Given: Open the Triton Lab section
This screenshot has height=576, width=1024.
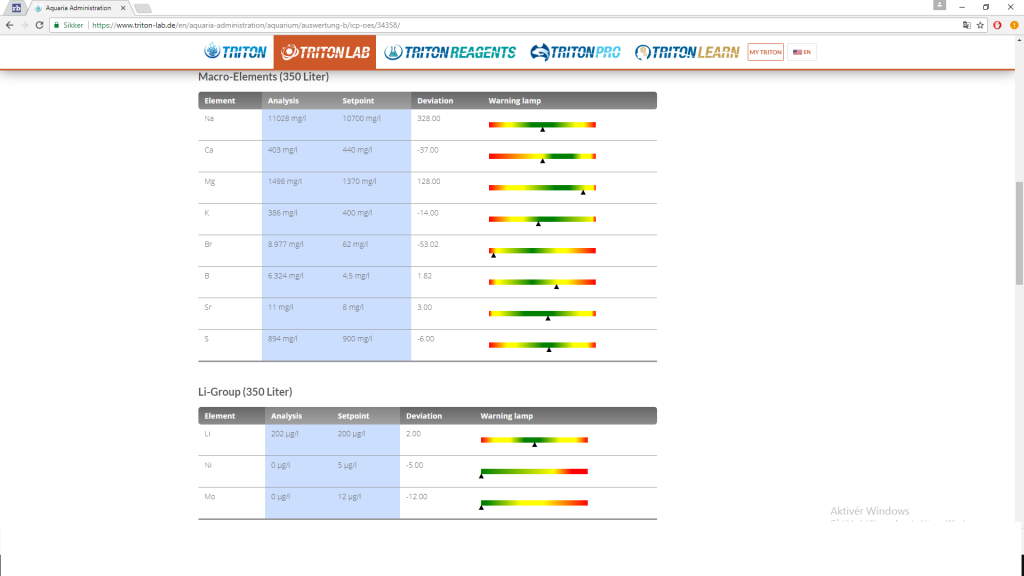Looking at the screenshot, I should click(x=325, y=52).
